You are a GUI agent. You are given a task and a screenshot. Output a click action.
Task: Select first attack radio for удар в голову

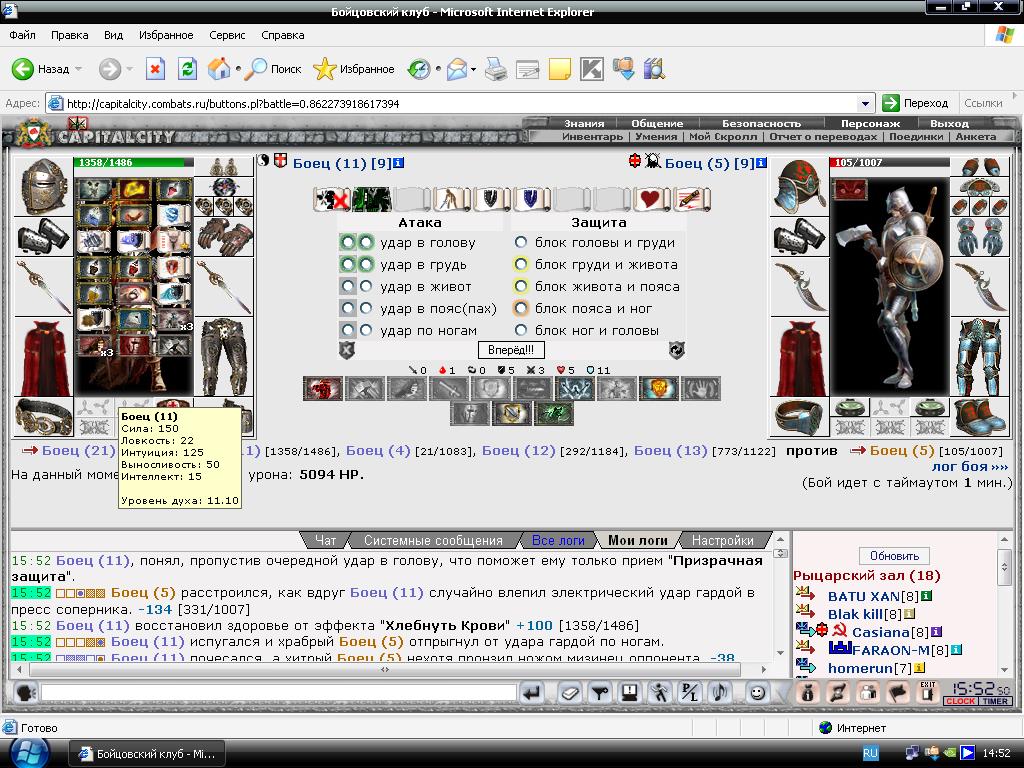click(348, 243)
